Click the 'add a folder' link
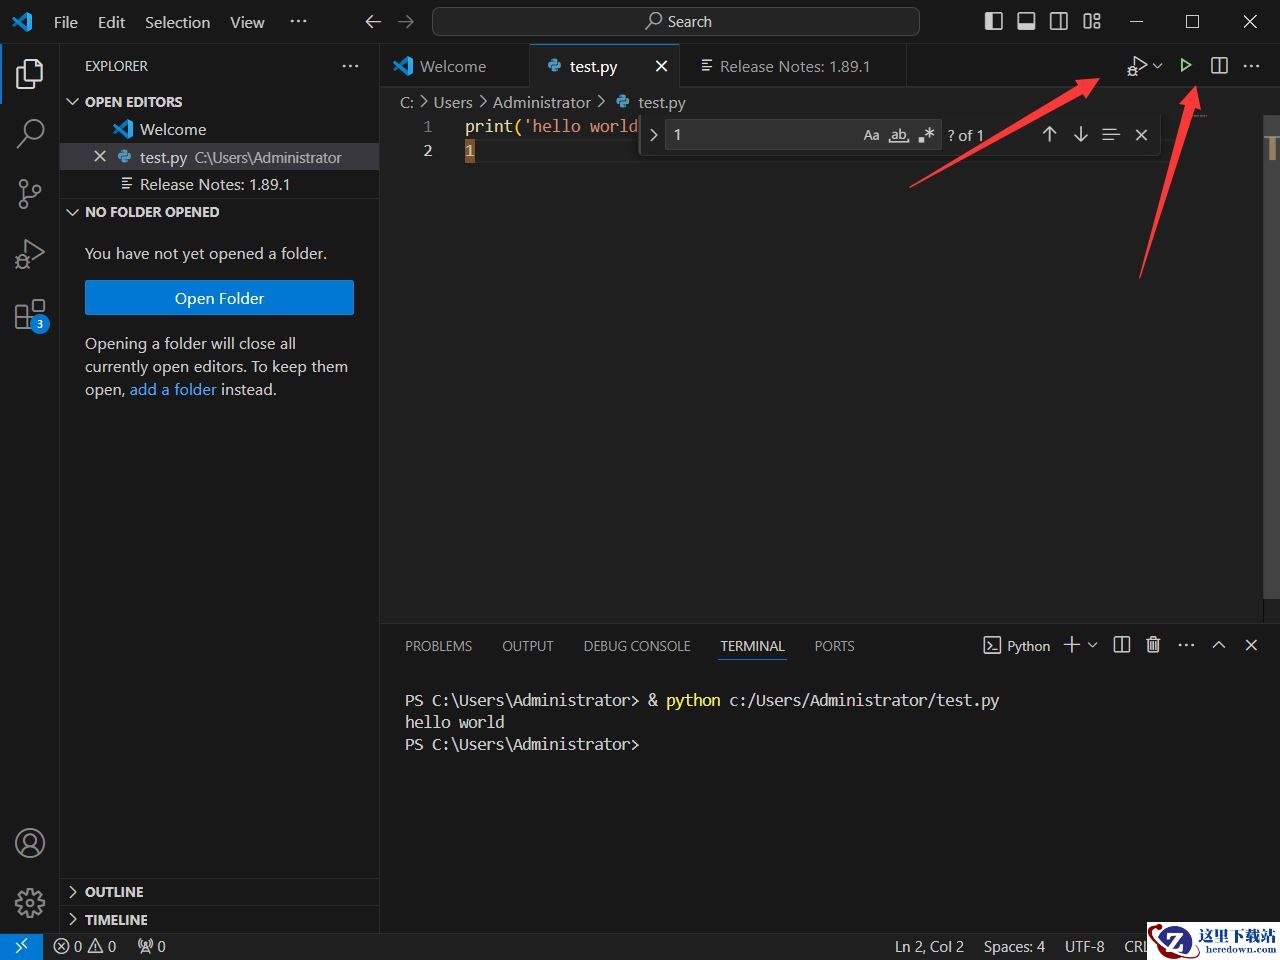The width and height of the screenshot is (1280, 960). point(173,390)
